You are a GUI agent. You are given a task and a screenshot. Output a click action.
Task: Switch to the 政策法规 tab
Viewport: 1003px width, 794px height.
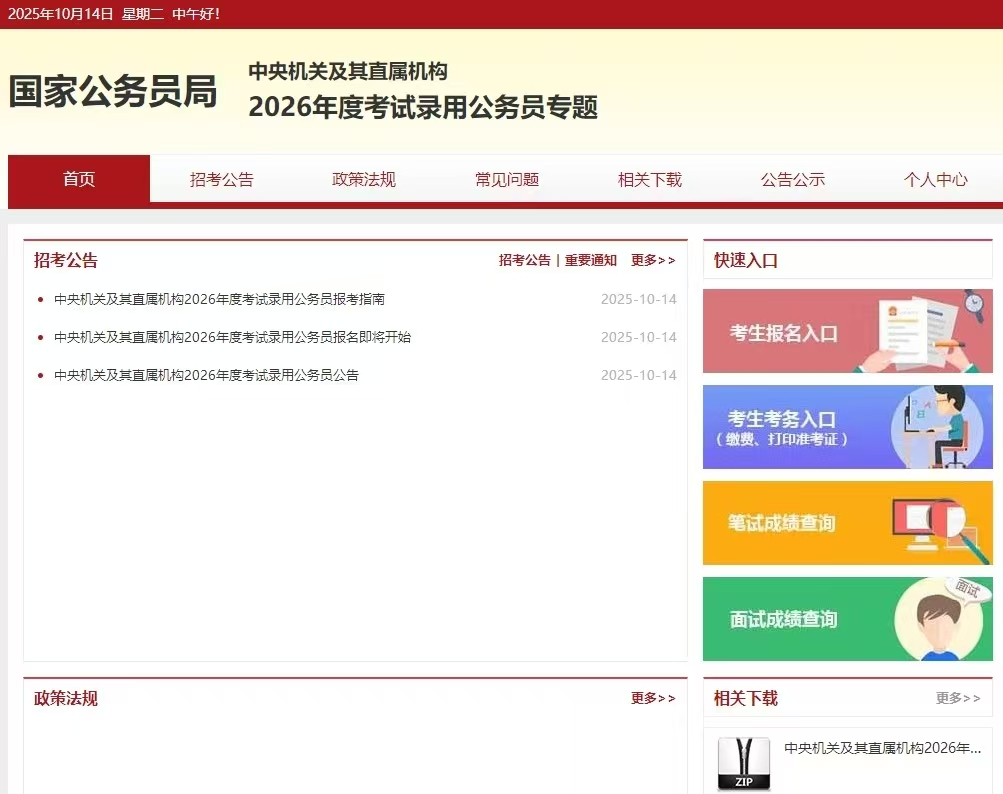coord(364,180)
